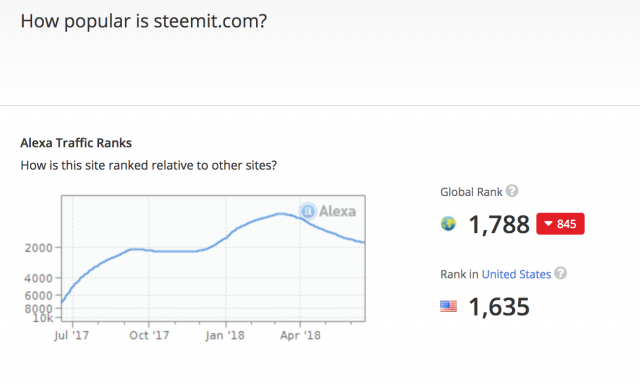The width and height of the screenshot is (640, 386).
Task: Click the US flag icon beside 1,635
Action: [448, 306]
